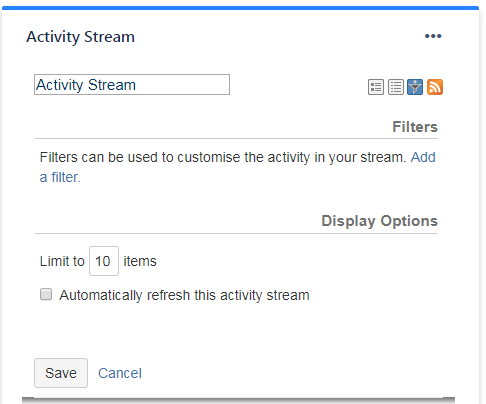Focus the Activity Stream title text field
486x404 pixels.
click(x=132, y=85)
